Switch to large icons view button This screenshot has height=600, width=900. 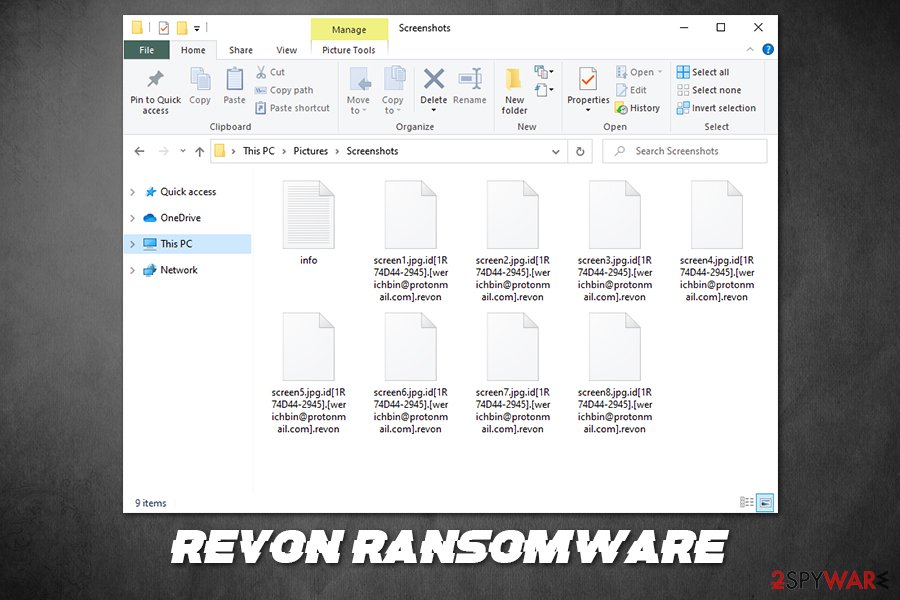[765, 502]
